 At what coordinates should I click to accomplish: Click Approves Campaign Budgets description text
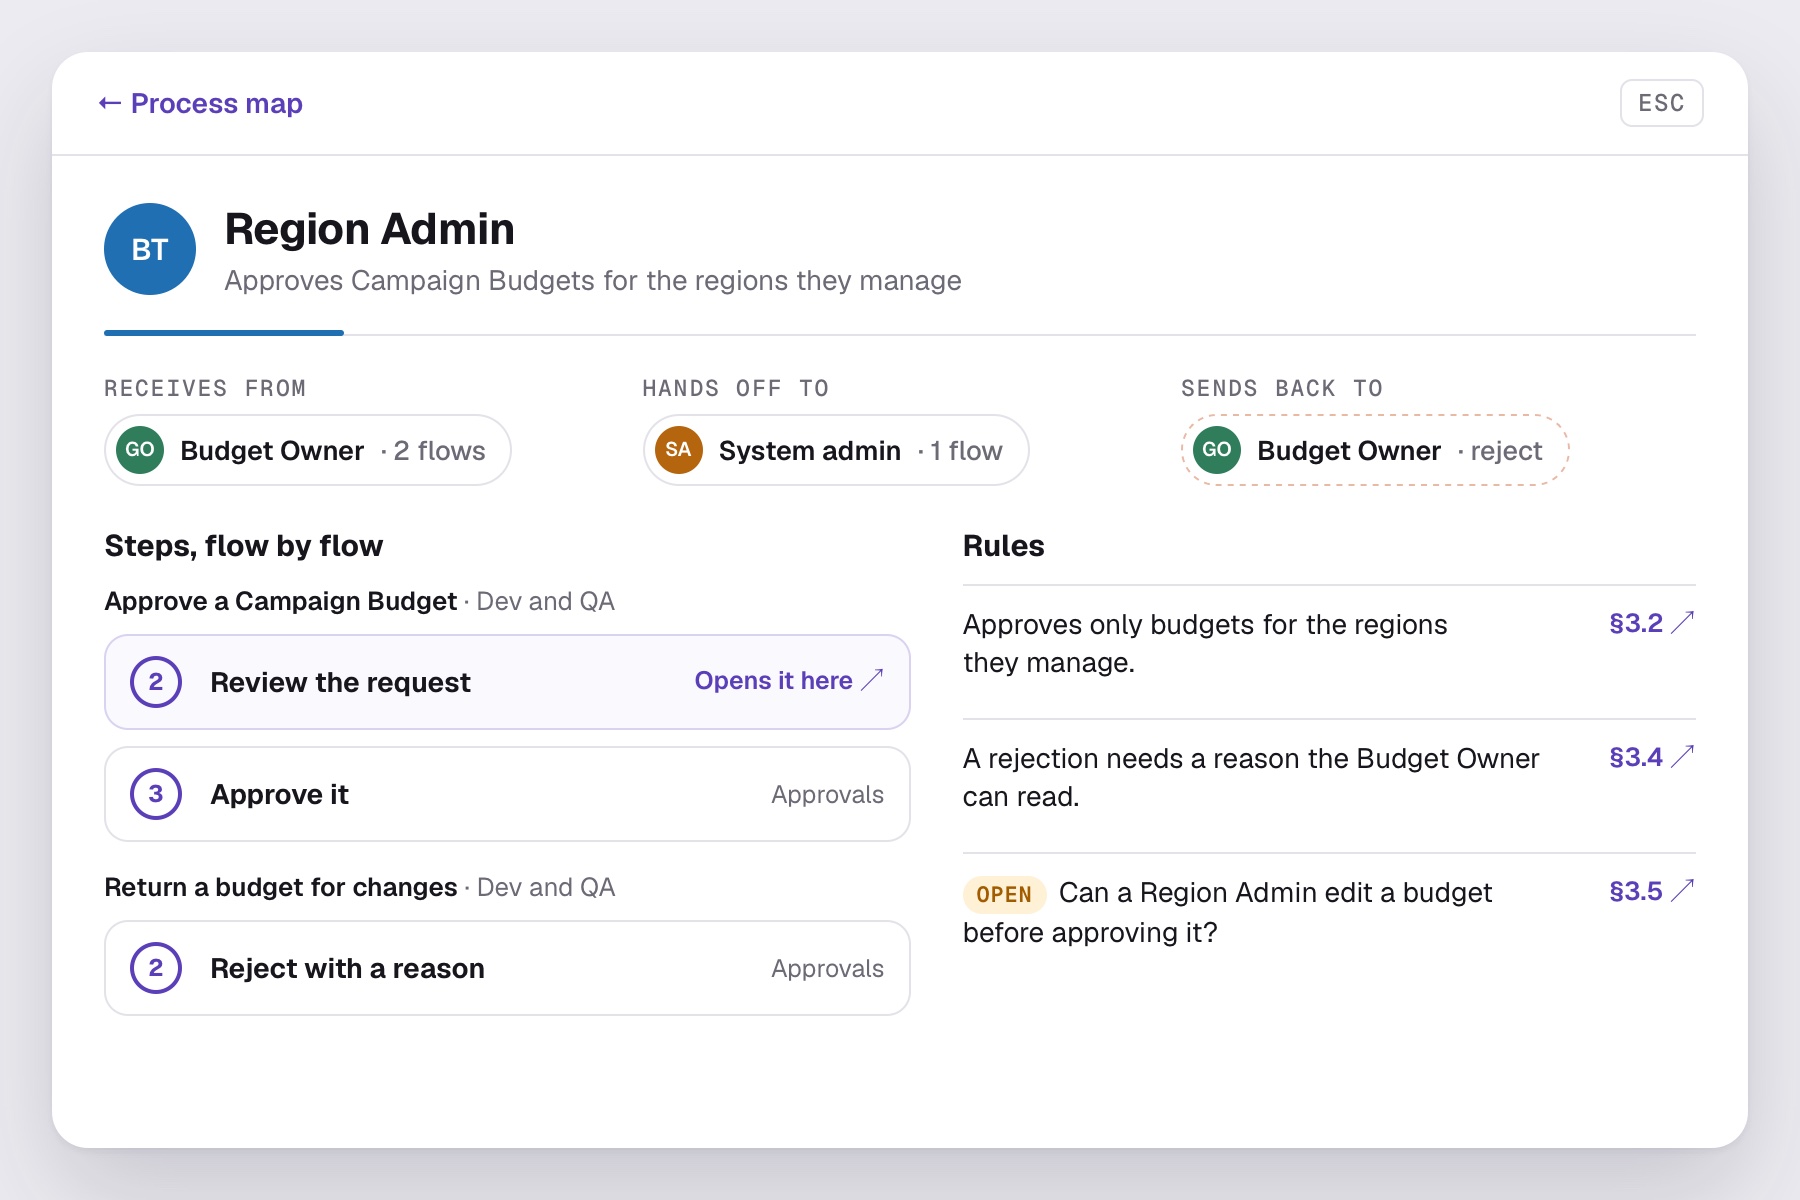tap(593, 281)
